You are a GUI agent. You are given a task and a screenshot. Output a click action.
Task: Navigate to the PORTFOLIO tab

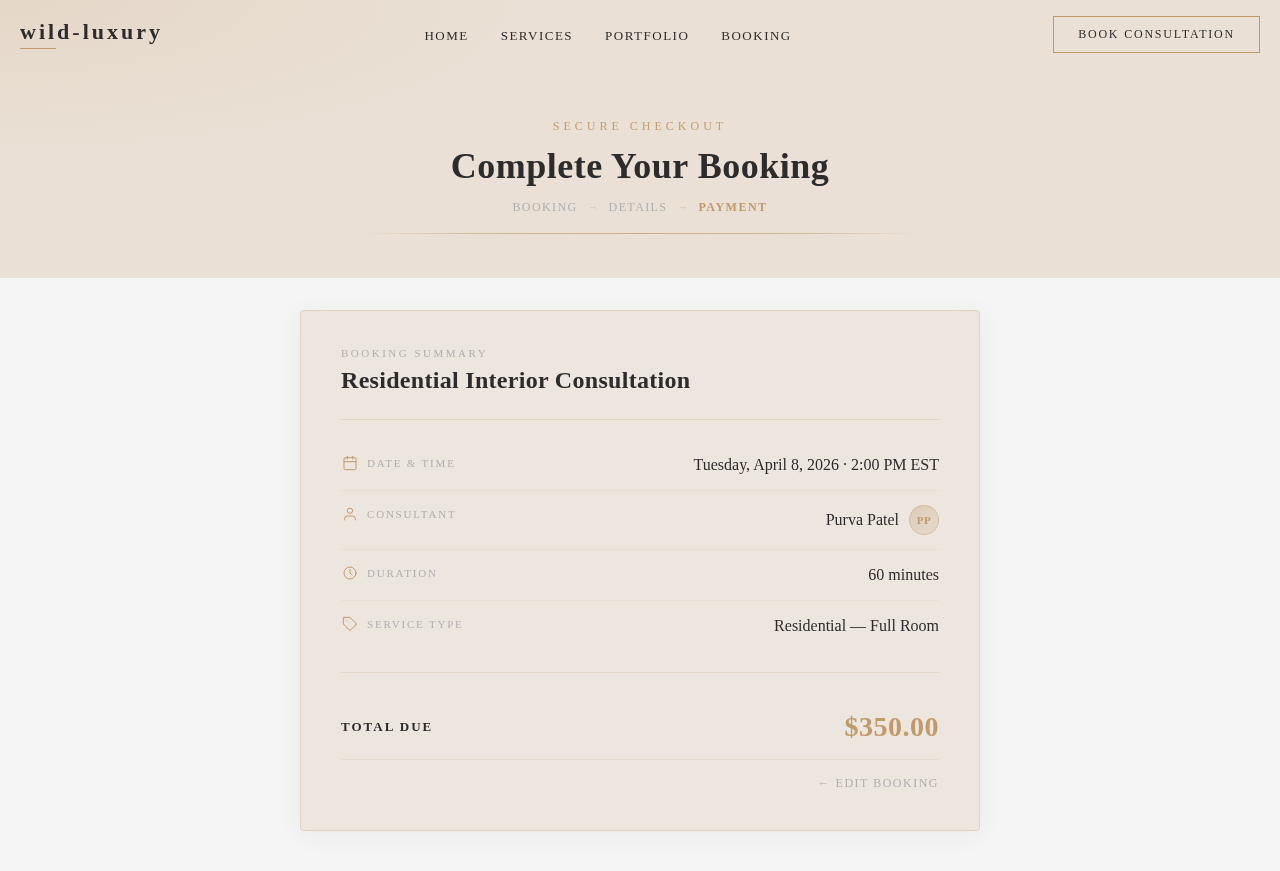click(646, 35)
